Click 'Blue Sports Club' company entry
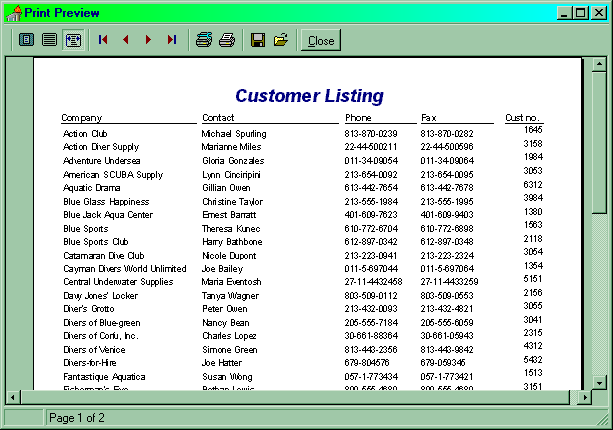Image resolution: width=613 pixels, height=430 pixels. [x=96, y=242]
